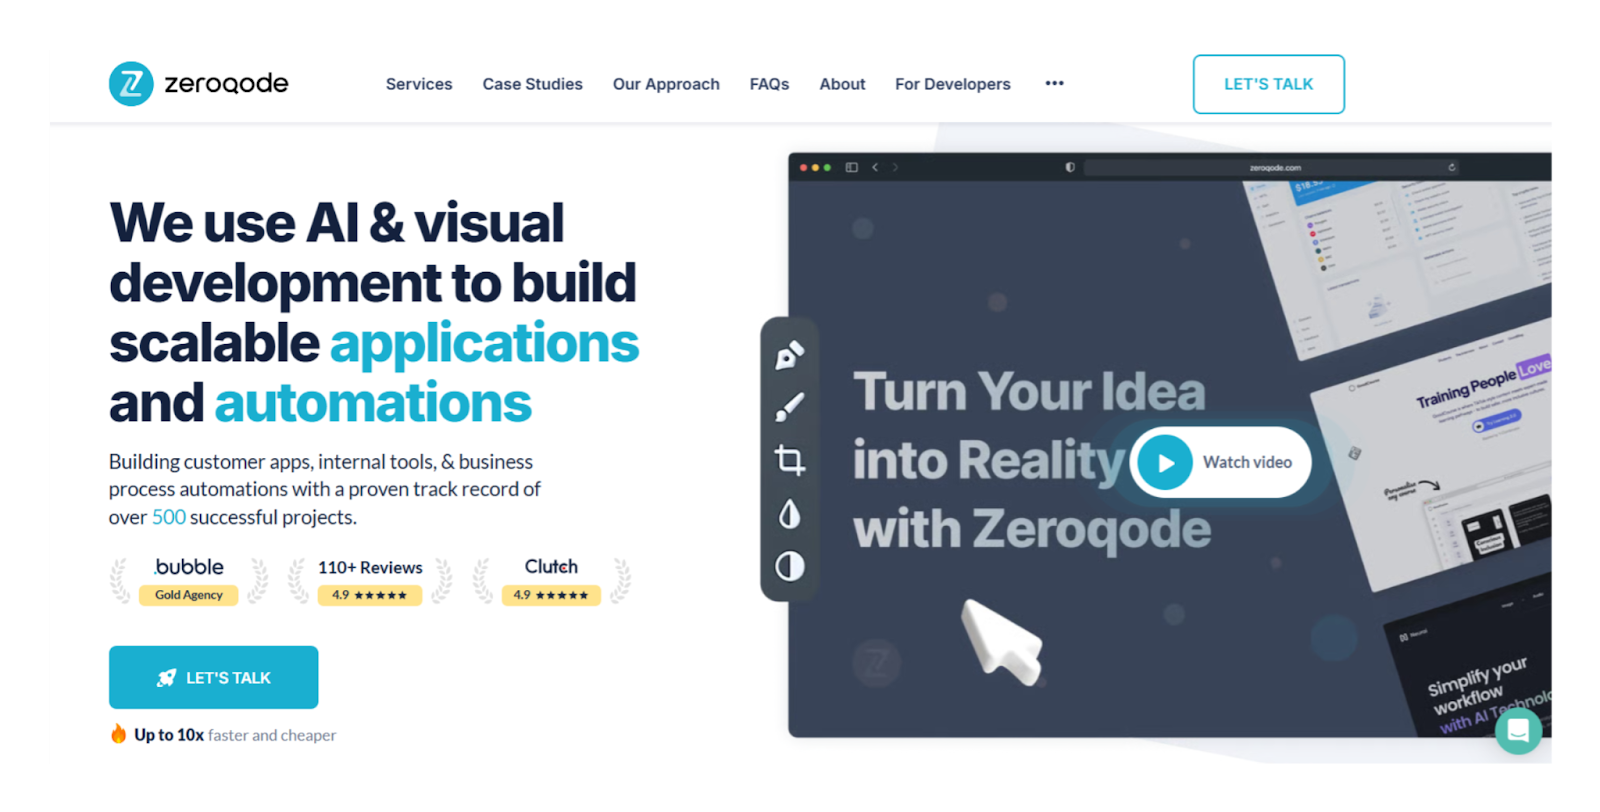Play the Watch video button
Screen dimensions: 1600x812
(1221, 462)
